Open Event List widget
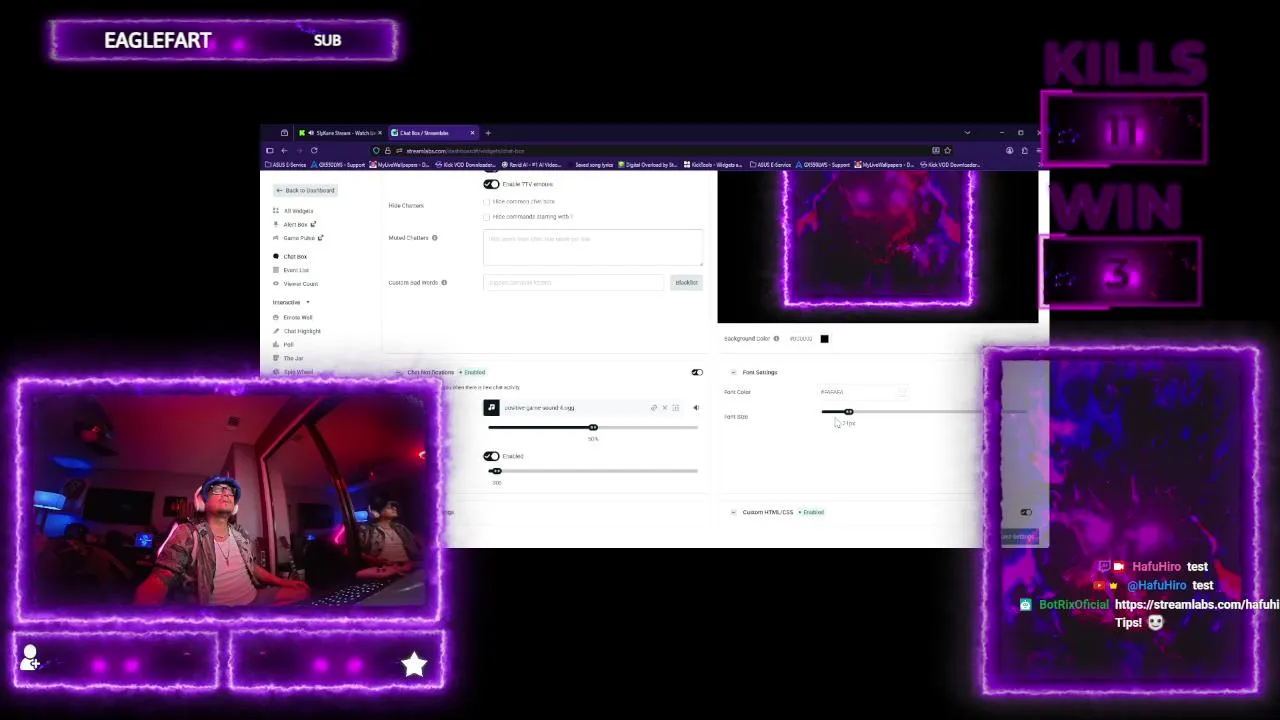The image size is (1280, 720). tap(296, 270)
